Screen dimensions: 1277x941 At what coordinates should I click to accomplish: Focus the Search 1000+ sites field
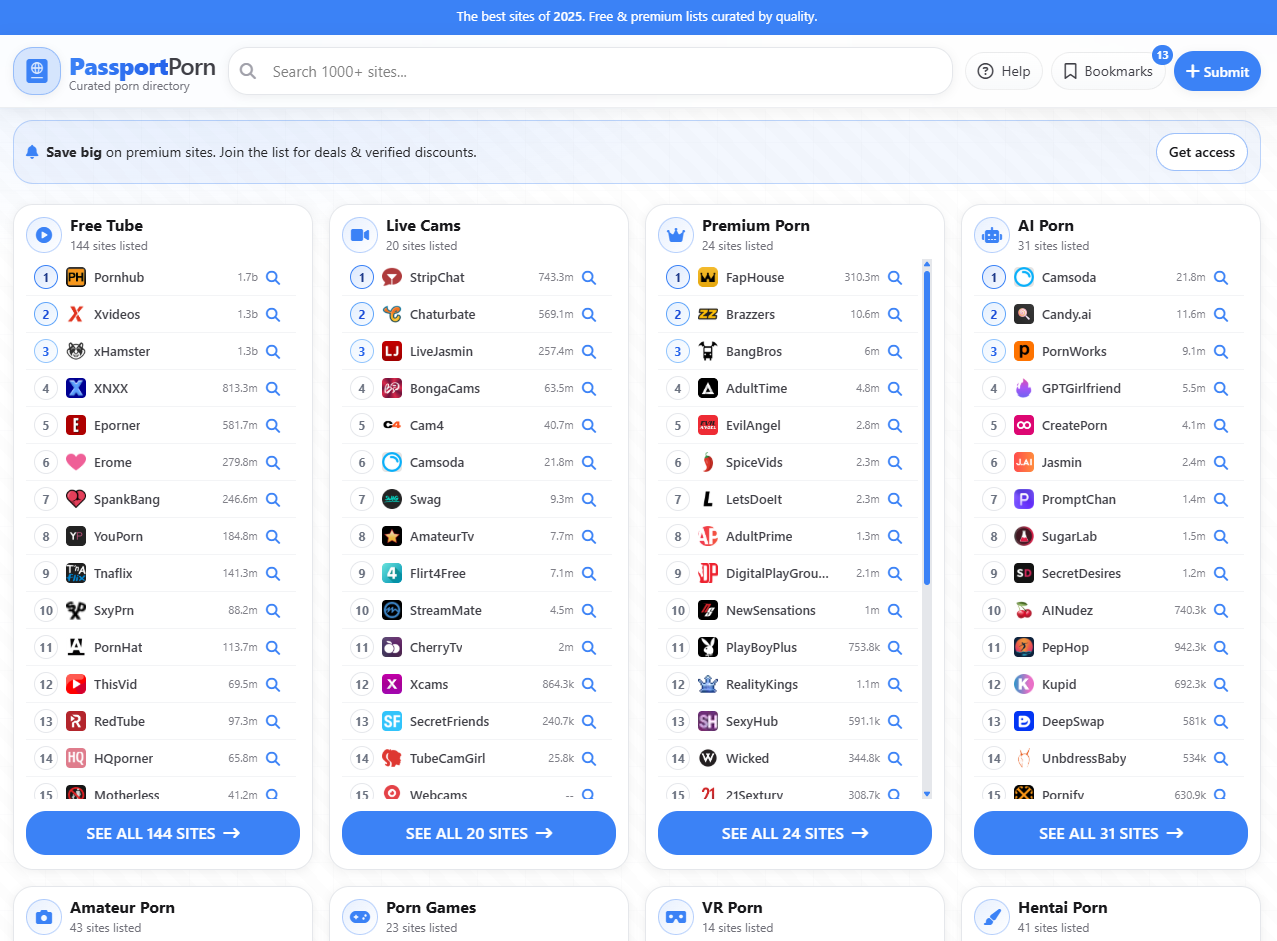[600, 72]
